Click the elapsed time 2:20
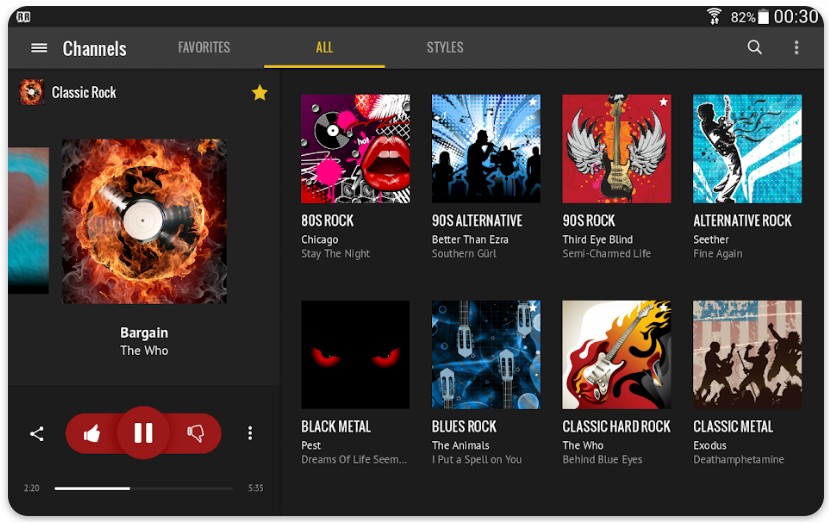Image resolution: width=829 pixels, height=524 pixels. click(x=32, y=488)
